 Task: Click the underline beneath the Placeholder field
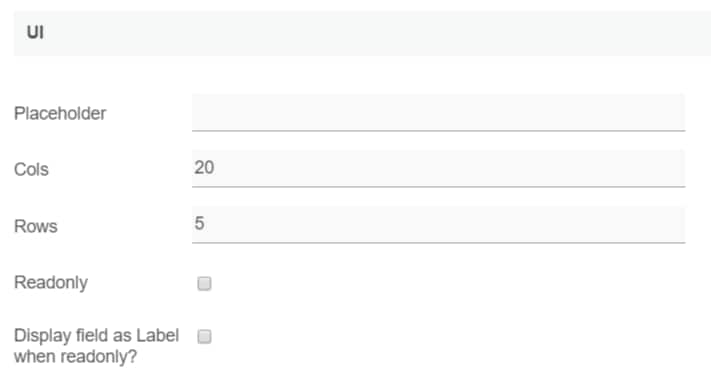click(x=438, y=131)
